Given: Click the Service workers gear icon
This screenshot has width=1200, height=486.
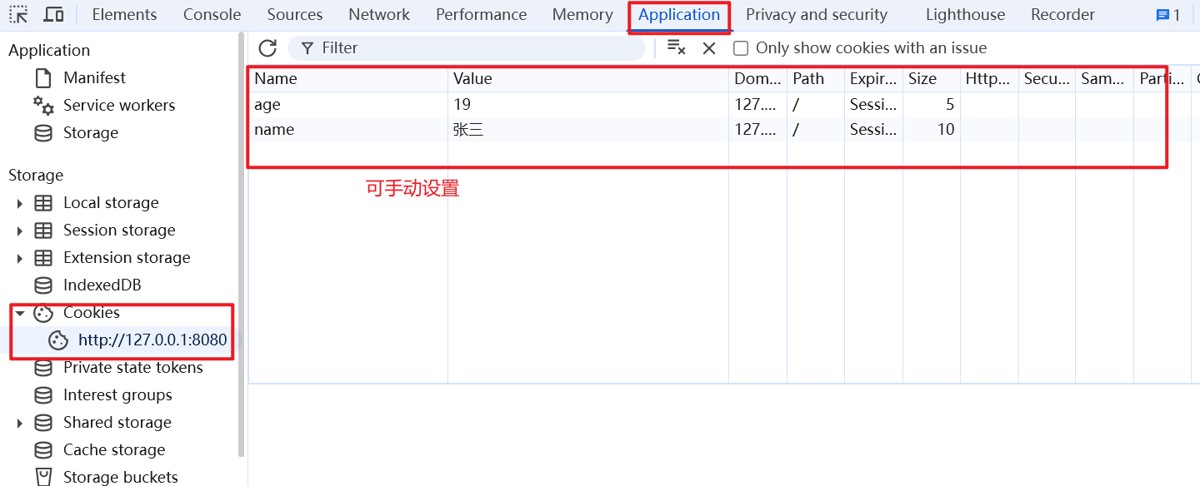Looking at the screenshot, I should [x=43, y=105].
